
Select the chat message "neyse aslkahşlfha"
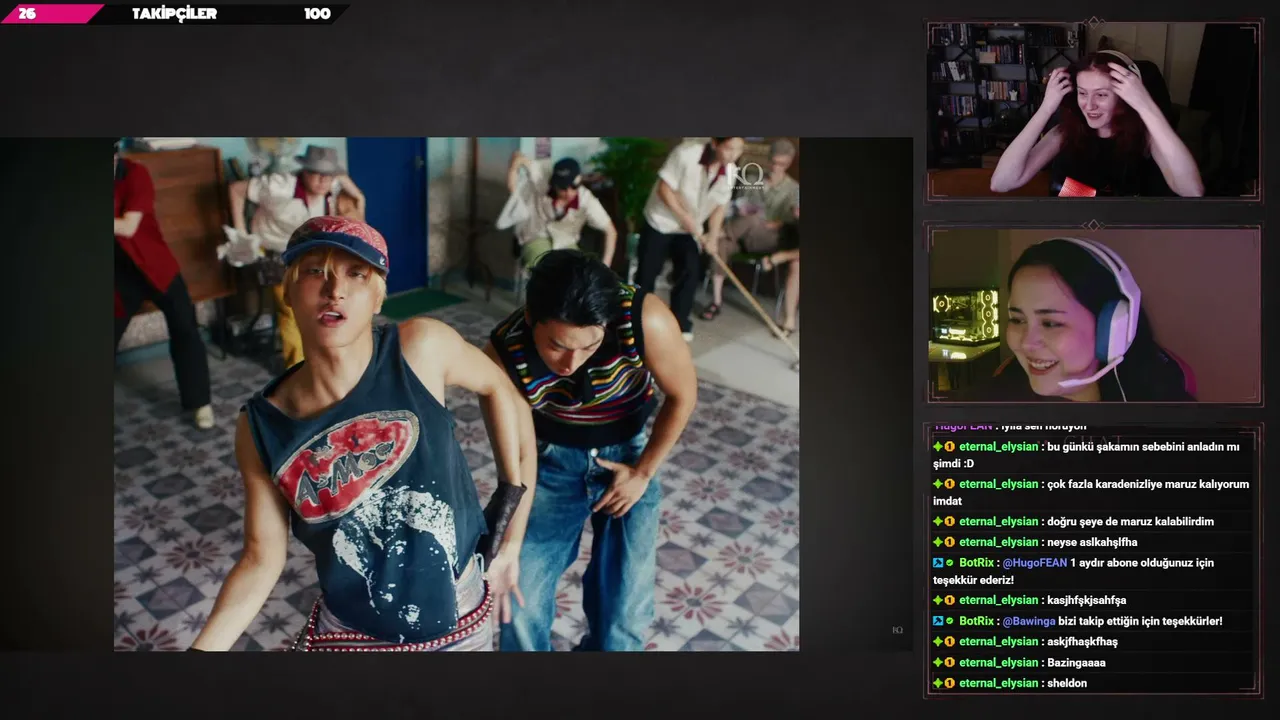point(1092,542)
